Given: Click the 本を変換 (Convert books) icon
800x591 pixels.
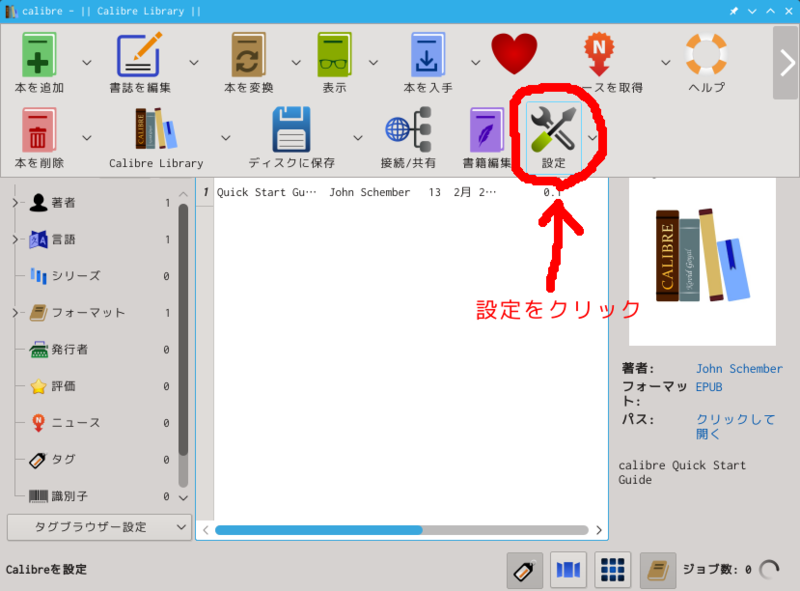Looking at the screenshot, I should click(x=248, y=55).
